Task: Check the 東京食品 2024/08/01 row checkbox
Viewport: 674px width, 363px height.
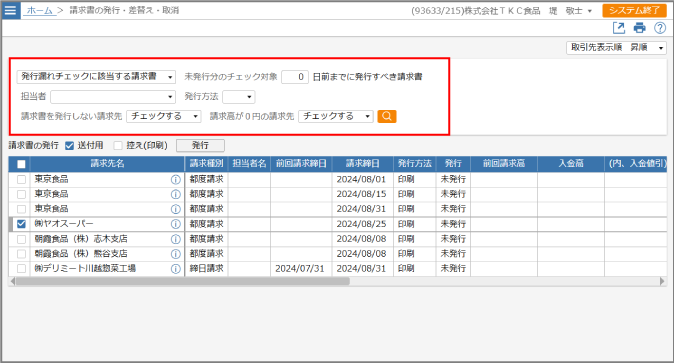Action: coord(21,179)
